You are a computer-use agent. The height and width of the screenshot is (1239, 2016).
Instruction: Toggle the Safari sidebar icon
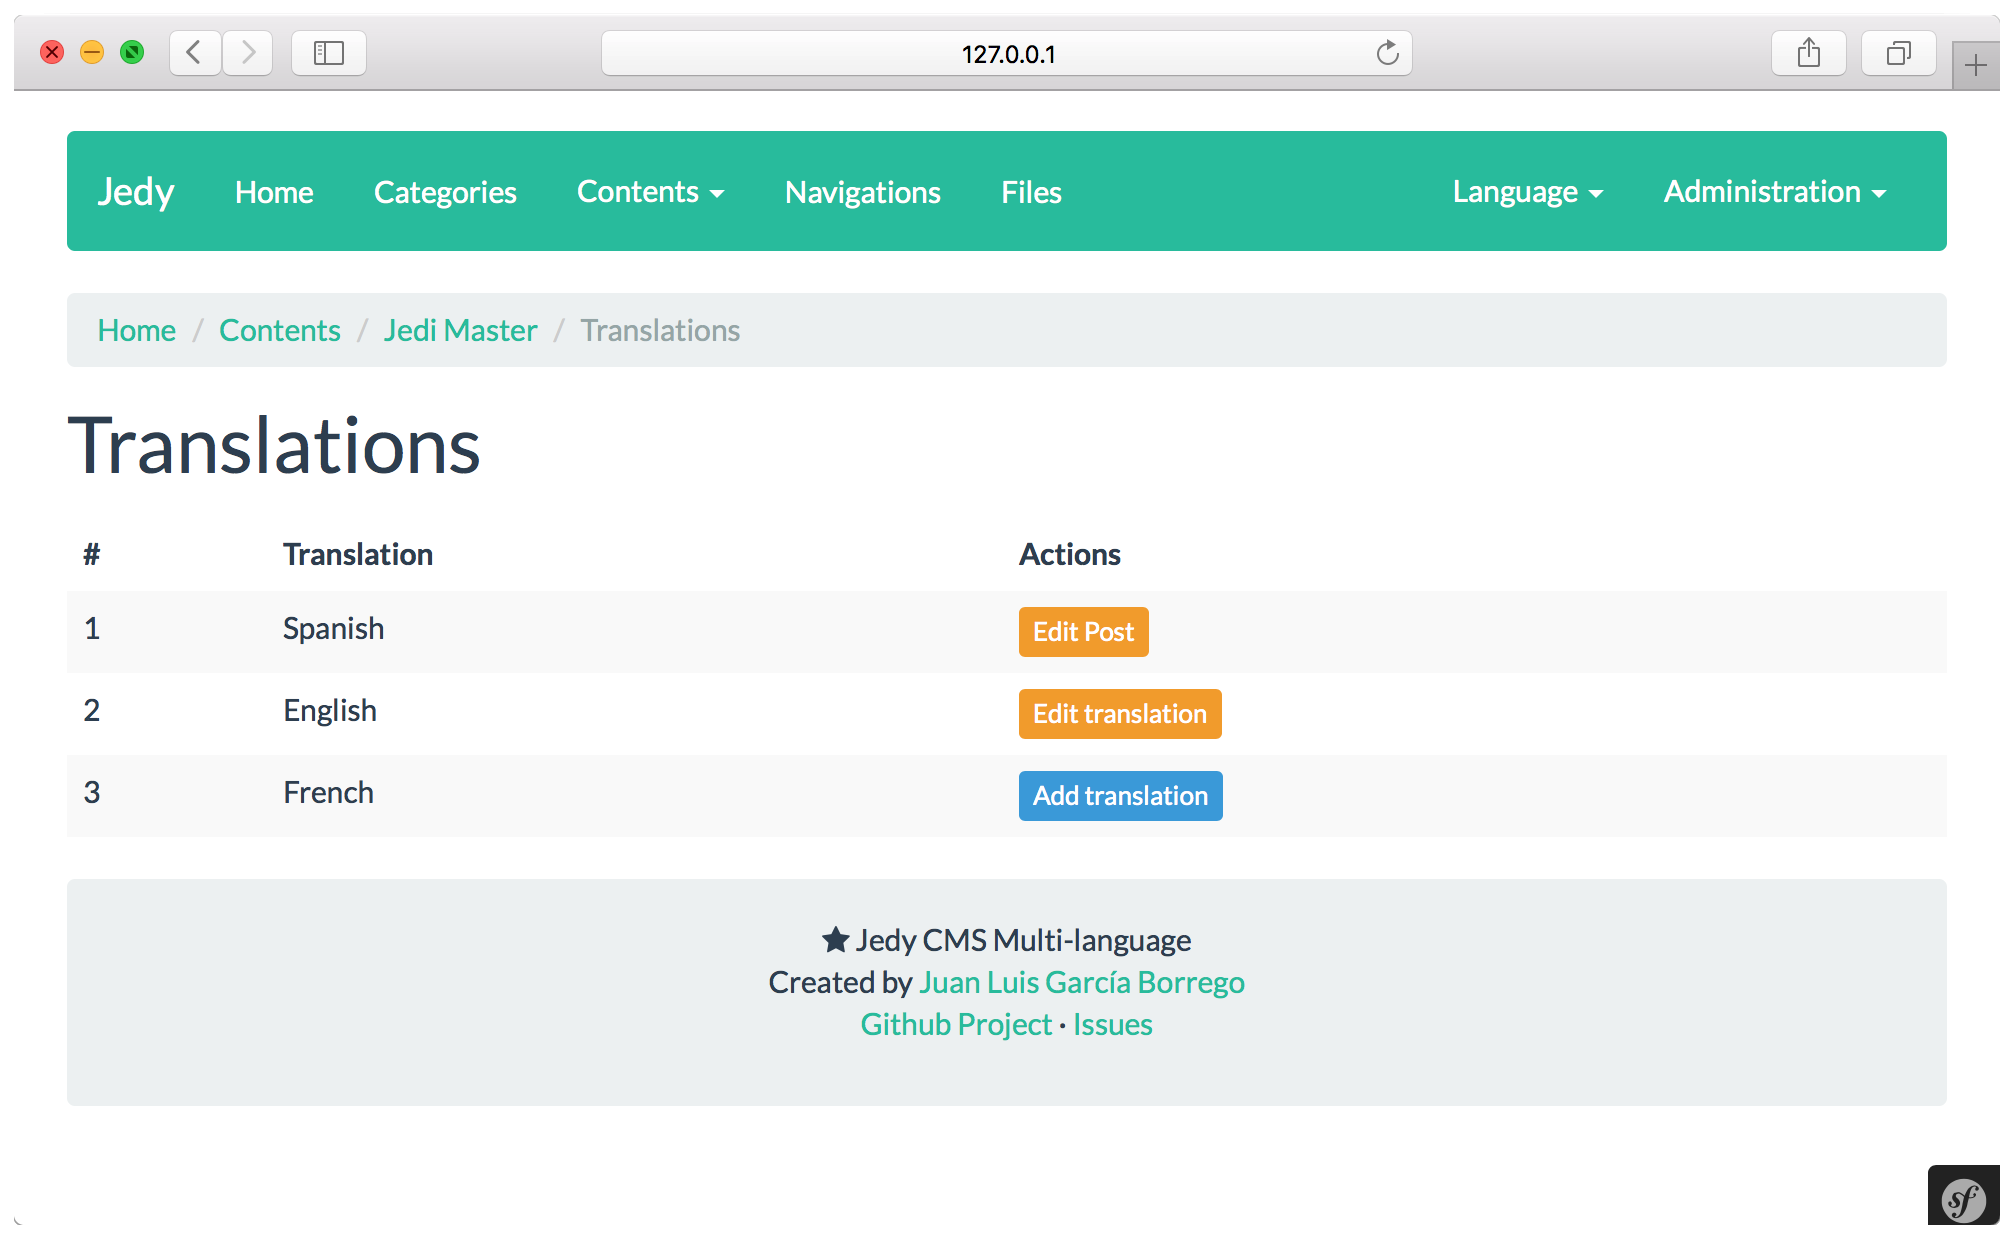click(328, 53)
